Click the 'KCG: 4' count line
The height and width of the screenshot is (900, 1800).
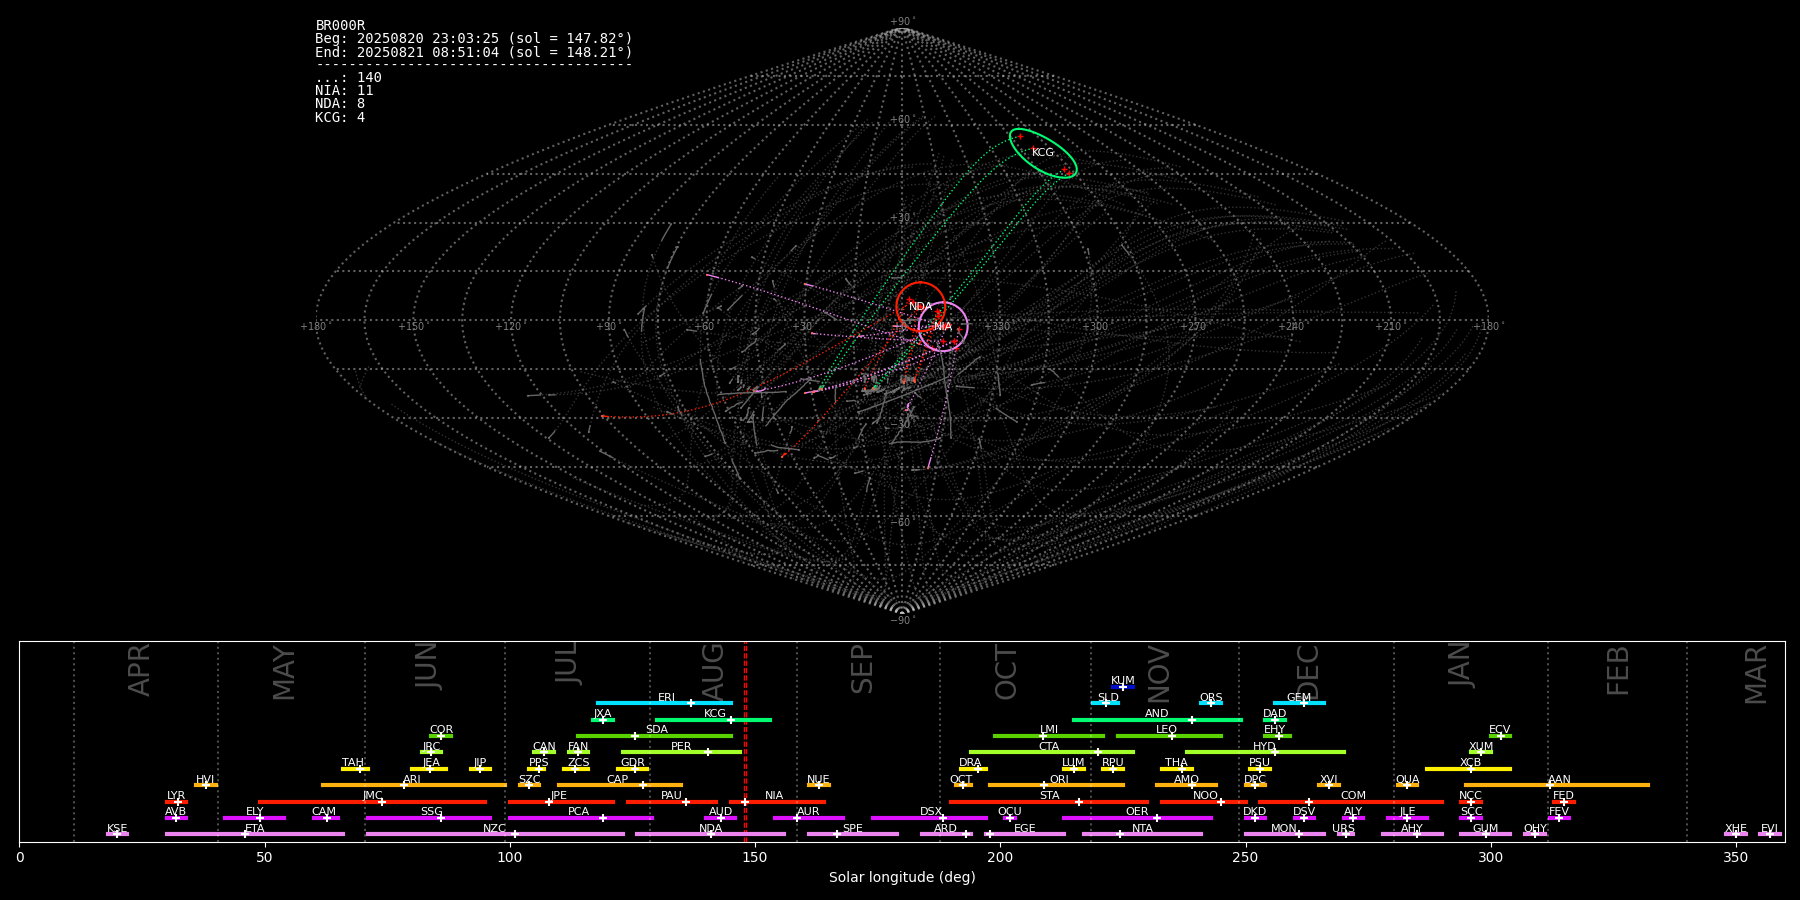coord(340,118)
